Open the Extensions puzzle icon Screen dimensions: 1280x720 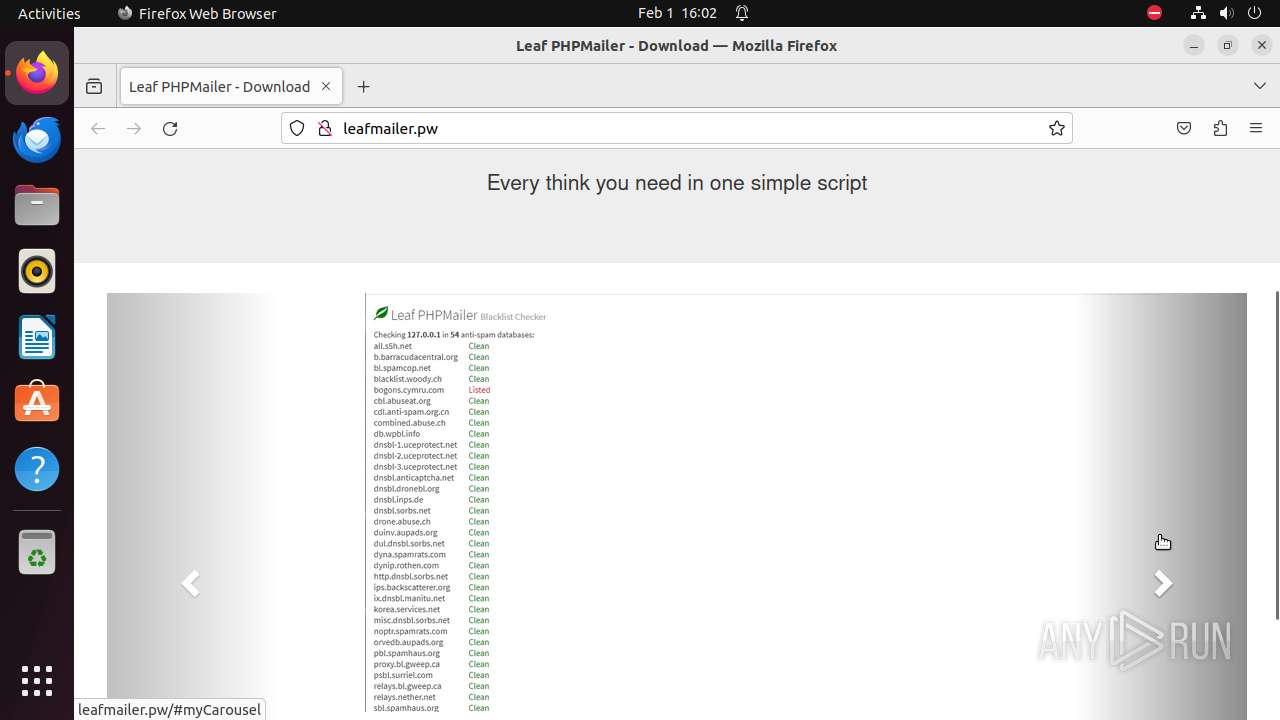pos(1220,128)
